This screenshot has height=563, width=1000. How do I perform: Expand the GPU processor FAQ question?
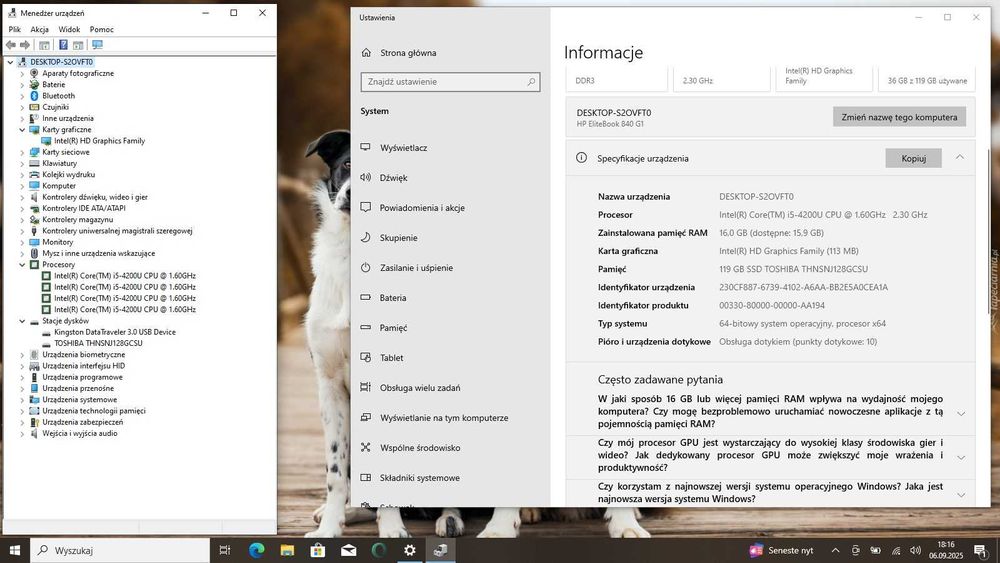pos(961,457)
